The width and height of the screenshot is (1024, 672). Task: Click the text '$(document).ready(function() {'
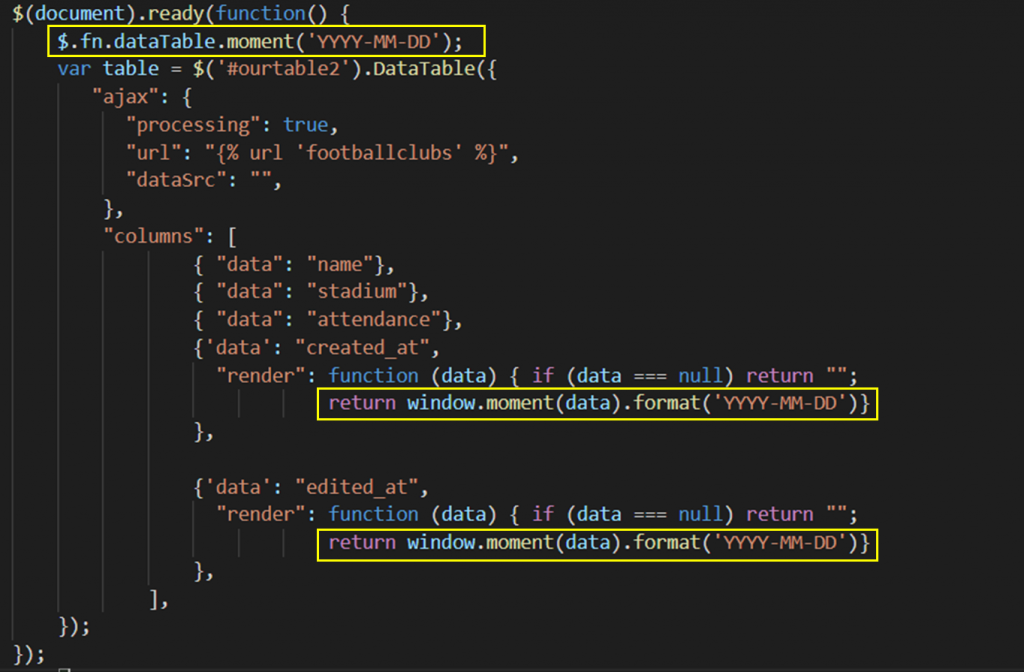(x=181, y=13)
